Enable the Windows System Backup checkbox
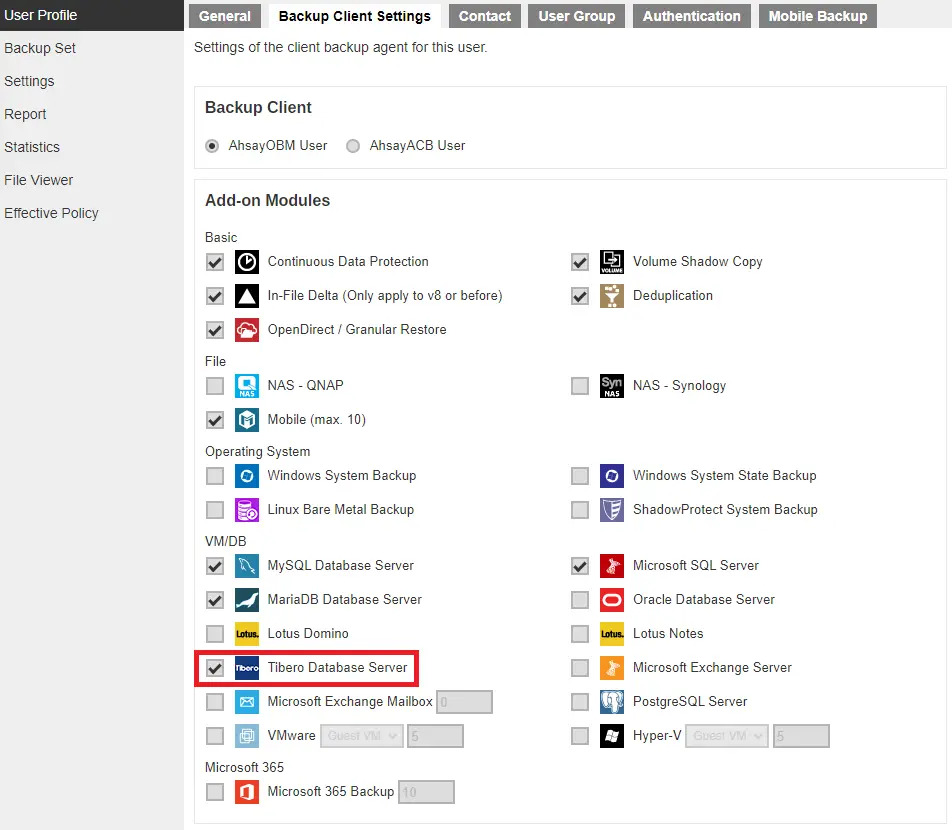The width and height of the screenshot is (952, 830). click(215, 476)
